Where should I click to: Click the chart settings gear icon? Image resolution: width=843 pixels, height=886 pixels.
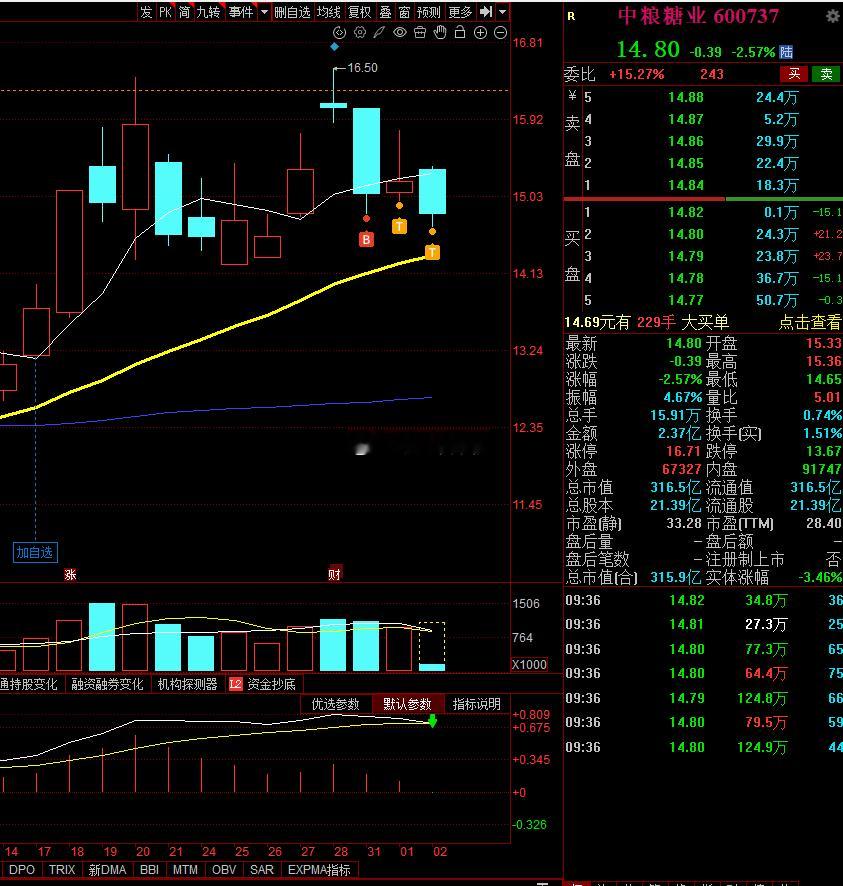coord(359,33)
